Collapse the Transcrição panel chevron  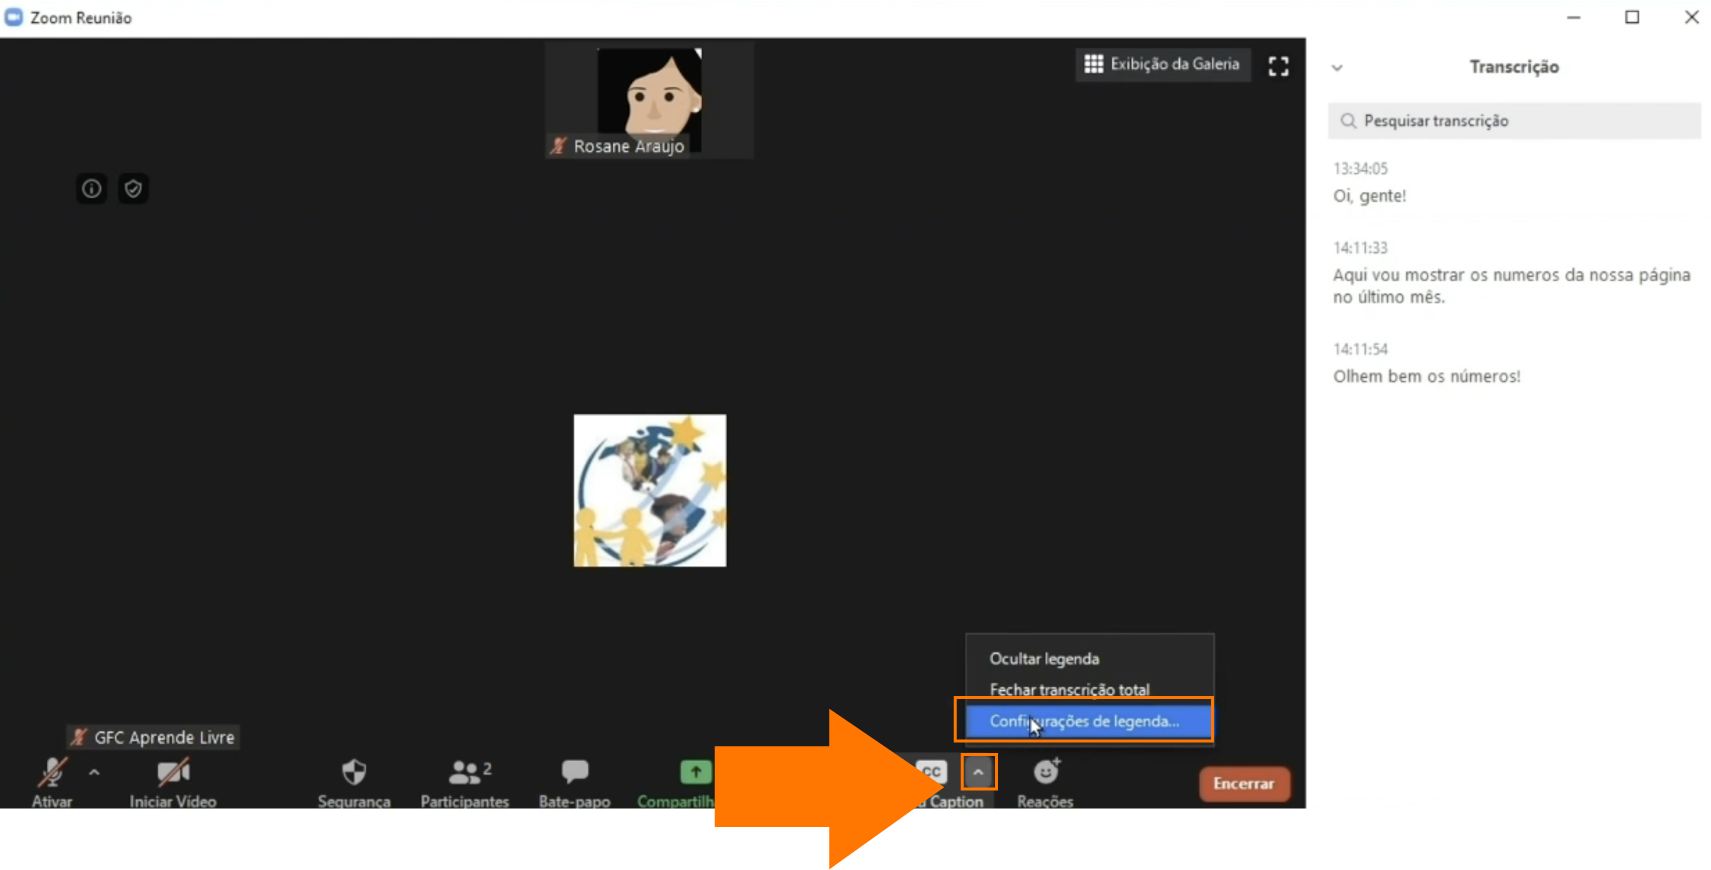(x=1337, y=68)
